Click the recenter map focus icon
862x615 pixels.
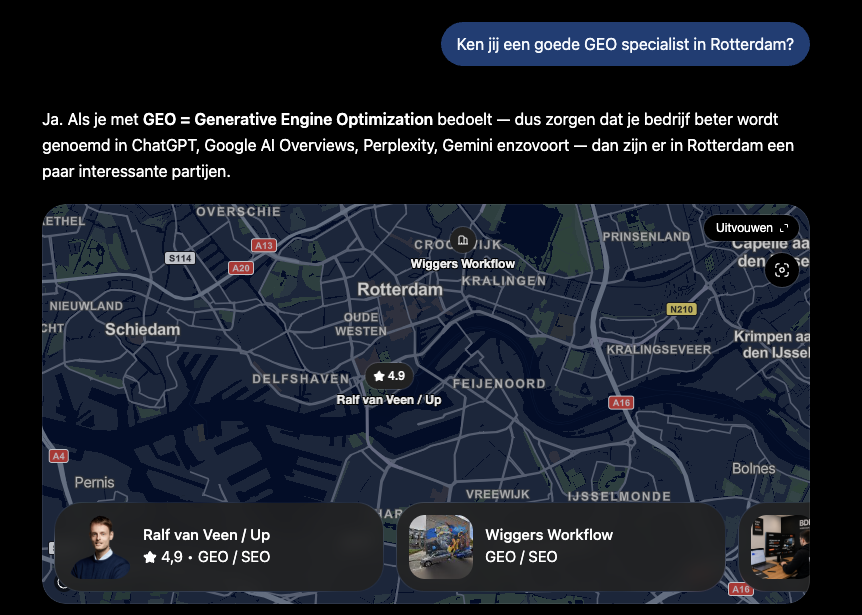point(782,270)
